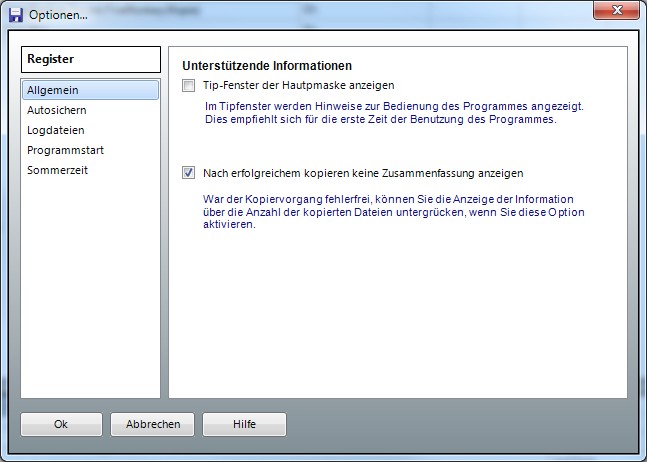Uncheck the keine Zusammenfassung anzeigen checkbox
Image resolution: width=647 pixels, height=462 pixels.
pos(189,173)
